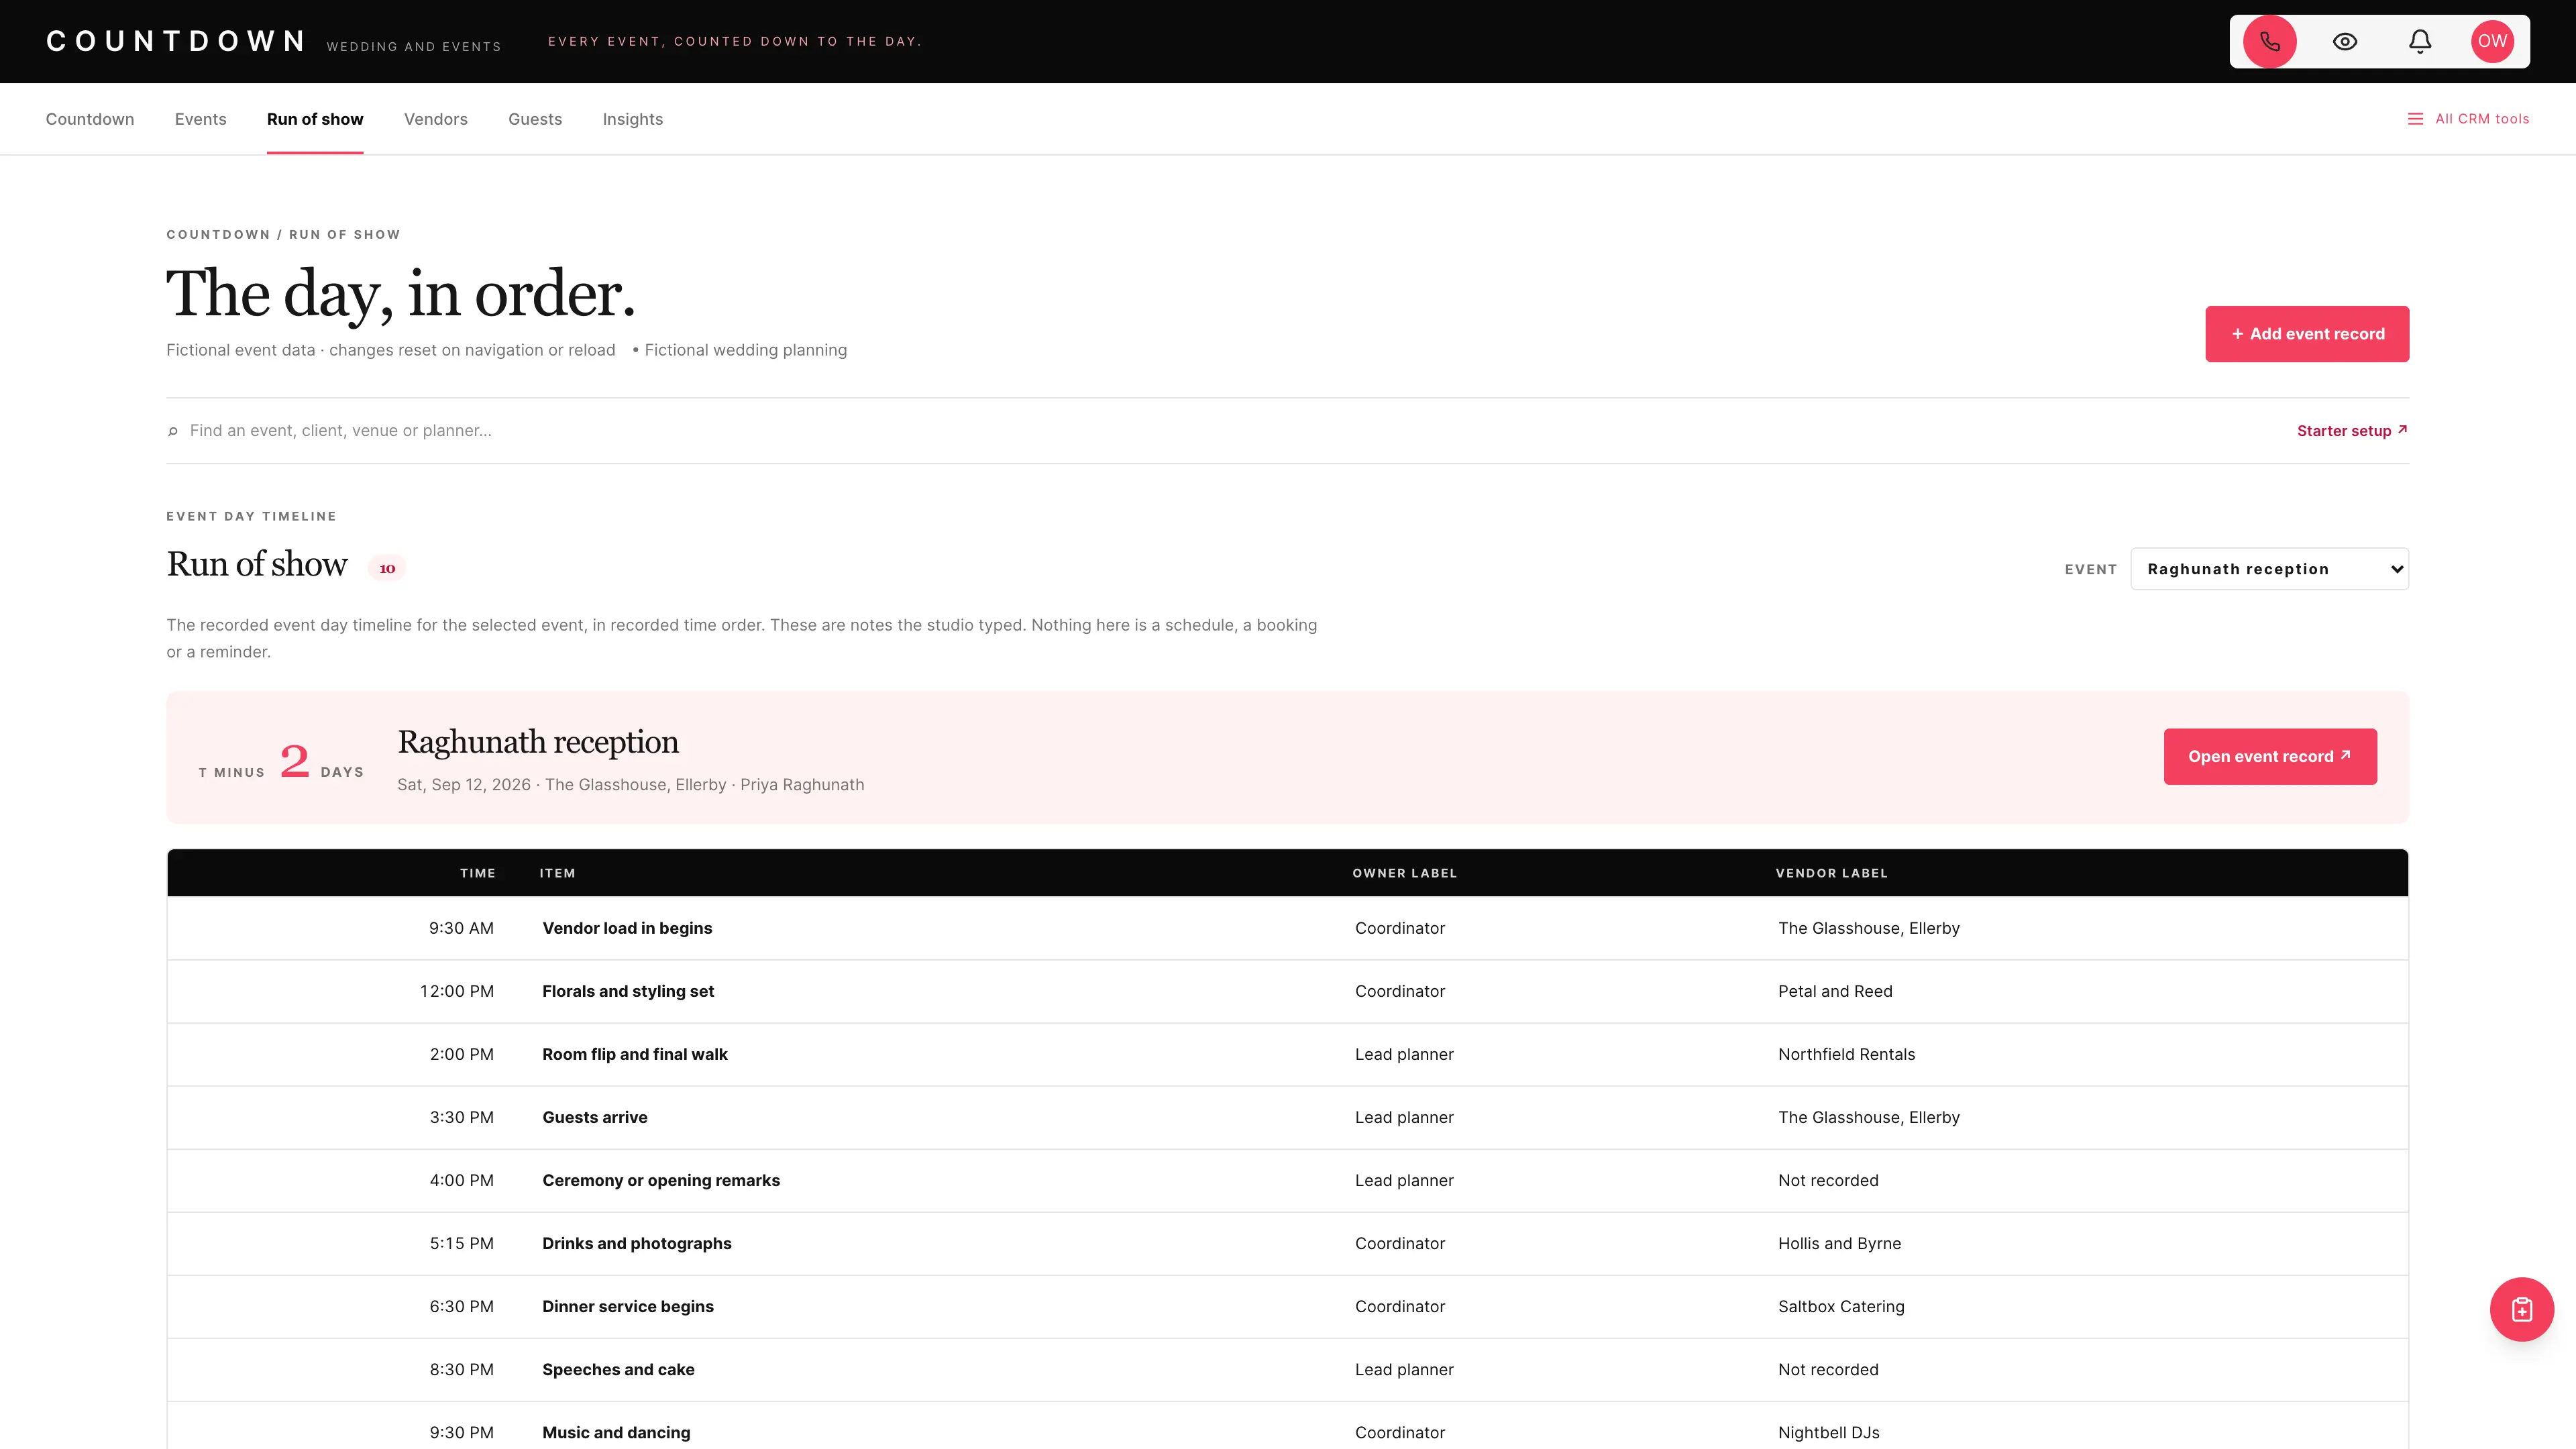Screen dimensions: 2576x1449
Task: Click the VENDOR LABEL column header
Action: point(1831,873)
